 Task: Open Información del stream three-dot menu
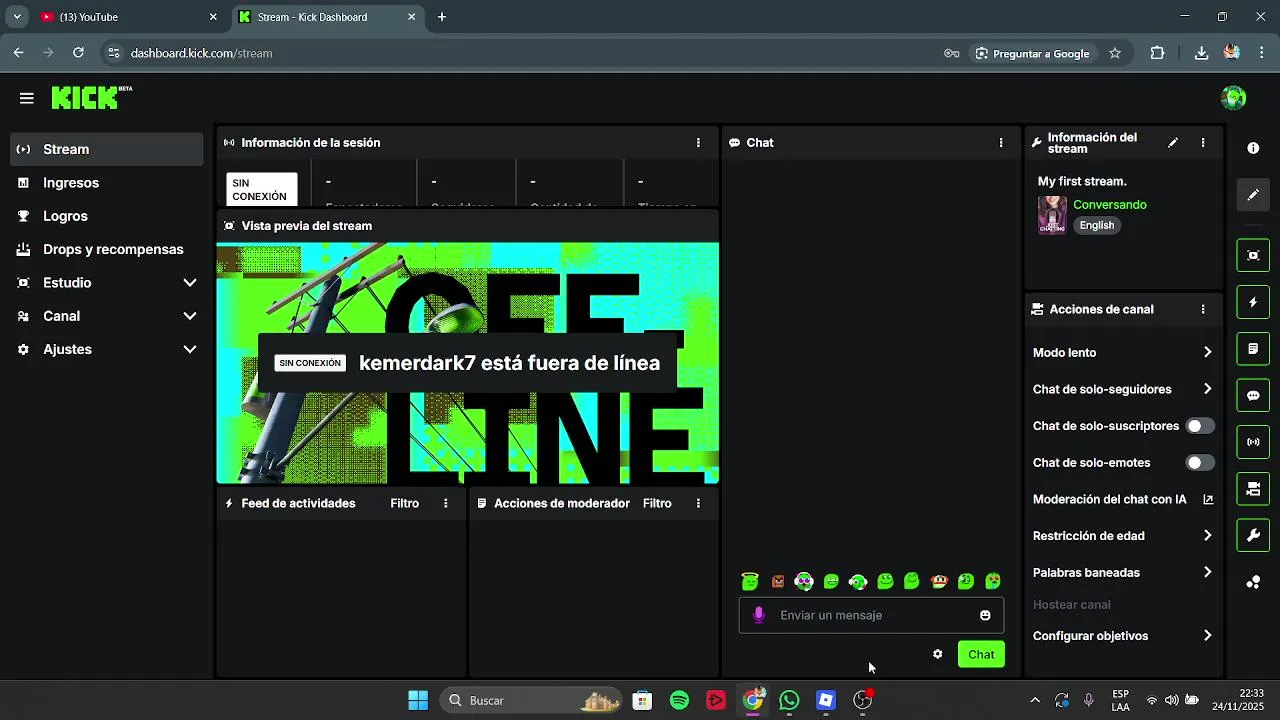coord(1203,143)
